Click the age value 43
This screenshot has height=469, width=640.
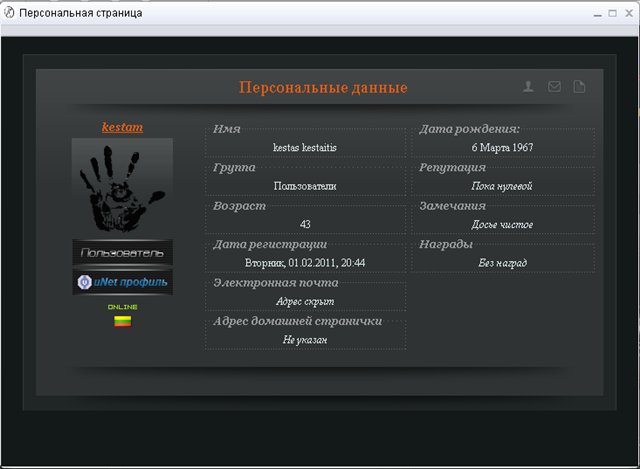[305, 224]
